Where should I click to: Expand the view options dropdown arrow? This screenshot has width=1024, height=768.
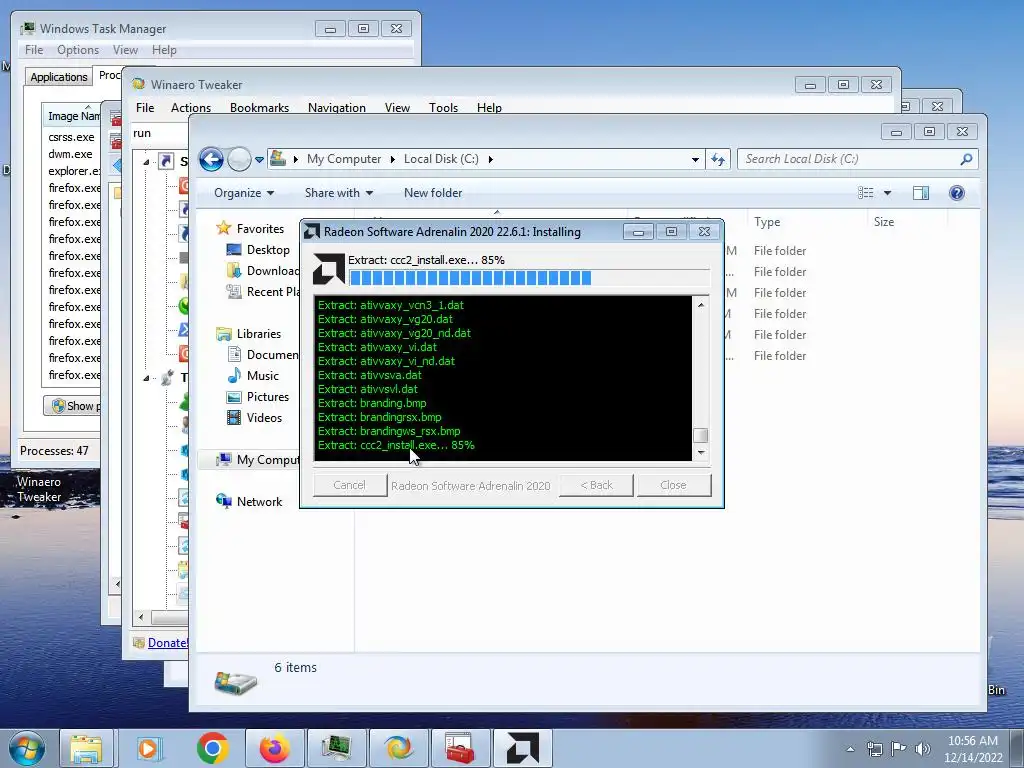pyautogui.click(x=887, y=193)
